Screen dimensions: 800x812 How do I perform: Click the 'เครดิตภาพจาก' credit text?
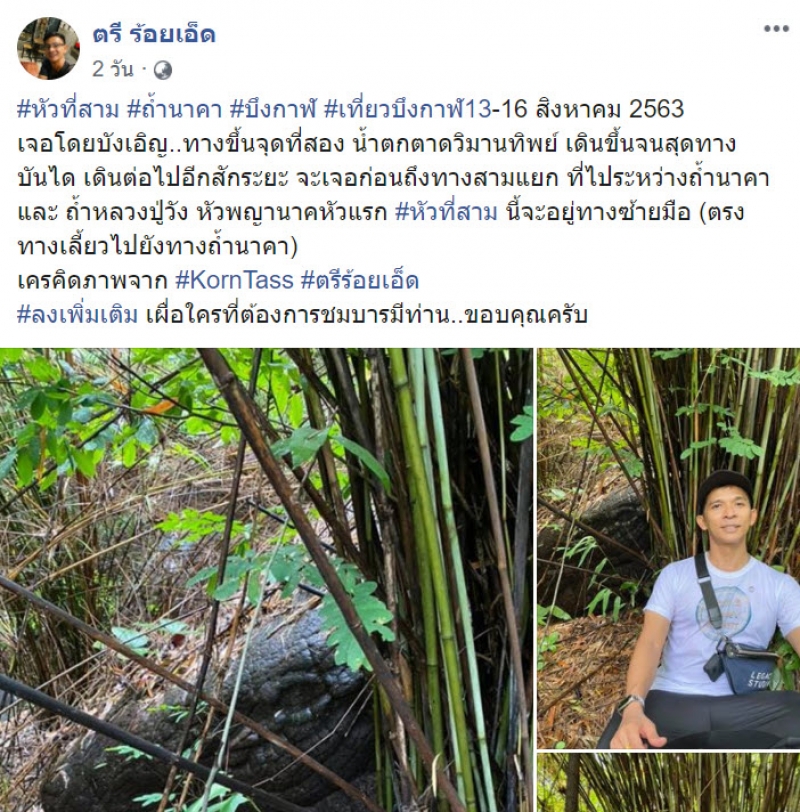click(92, 281)
